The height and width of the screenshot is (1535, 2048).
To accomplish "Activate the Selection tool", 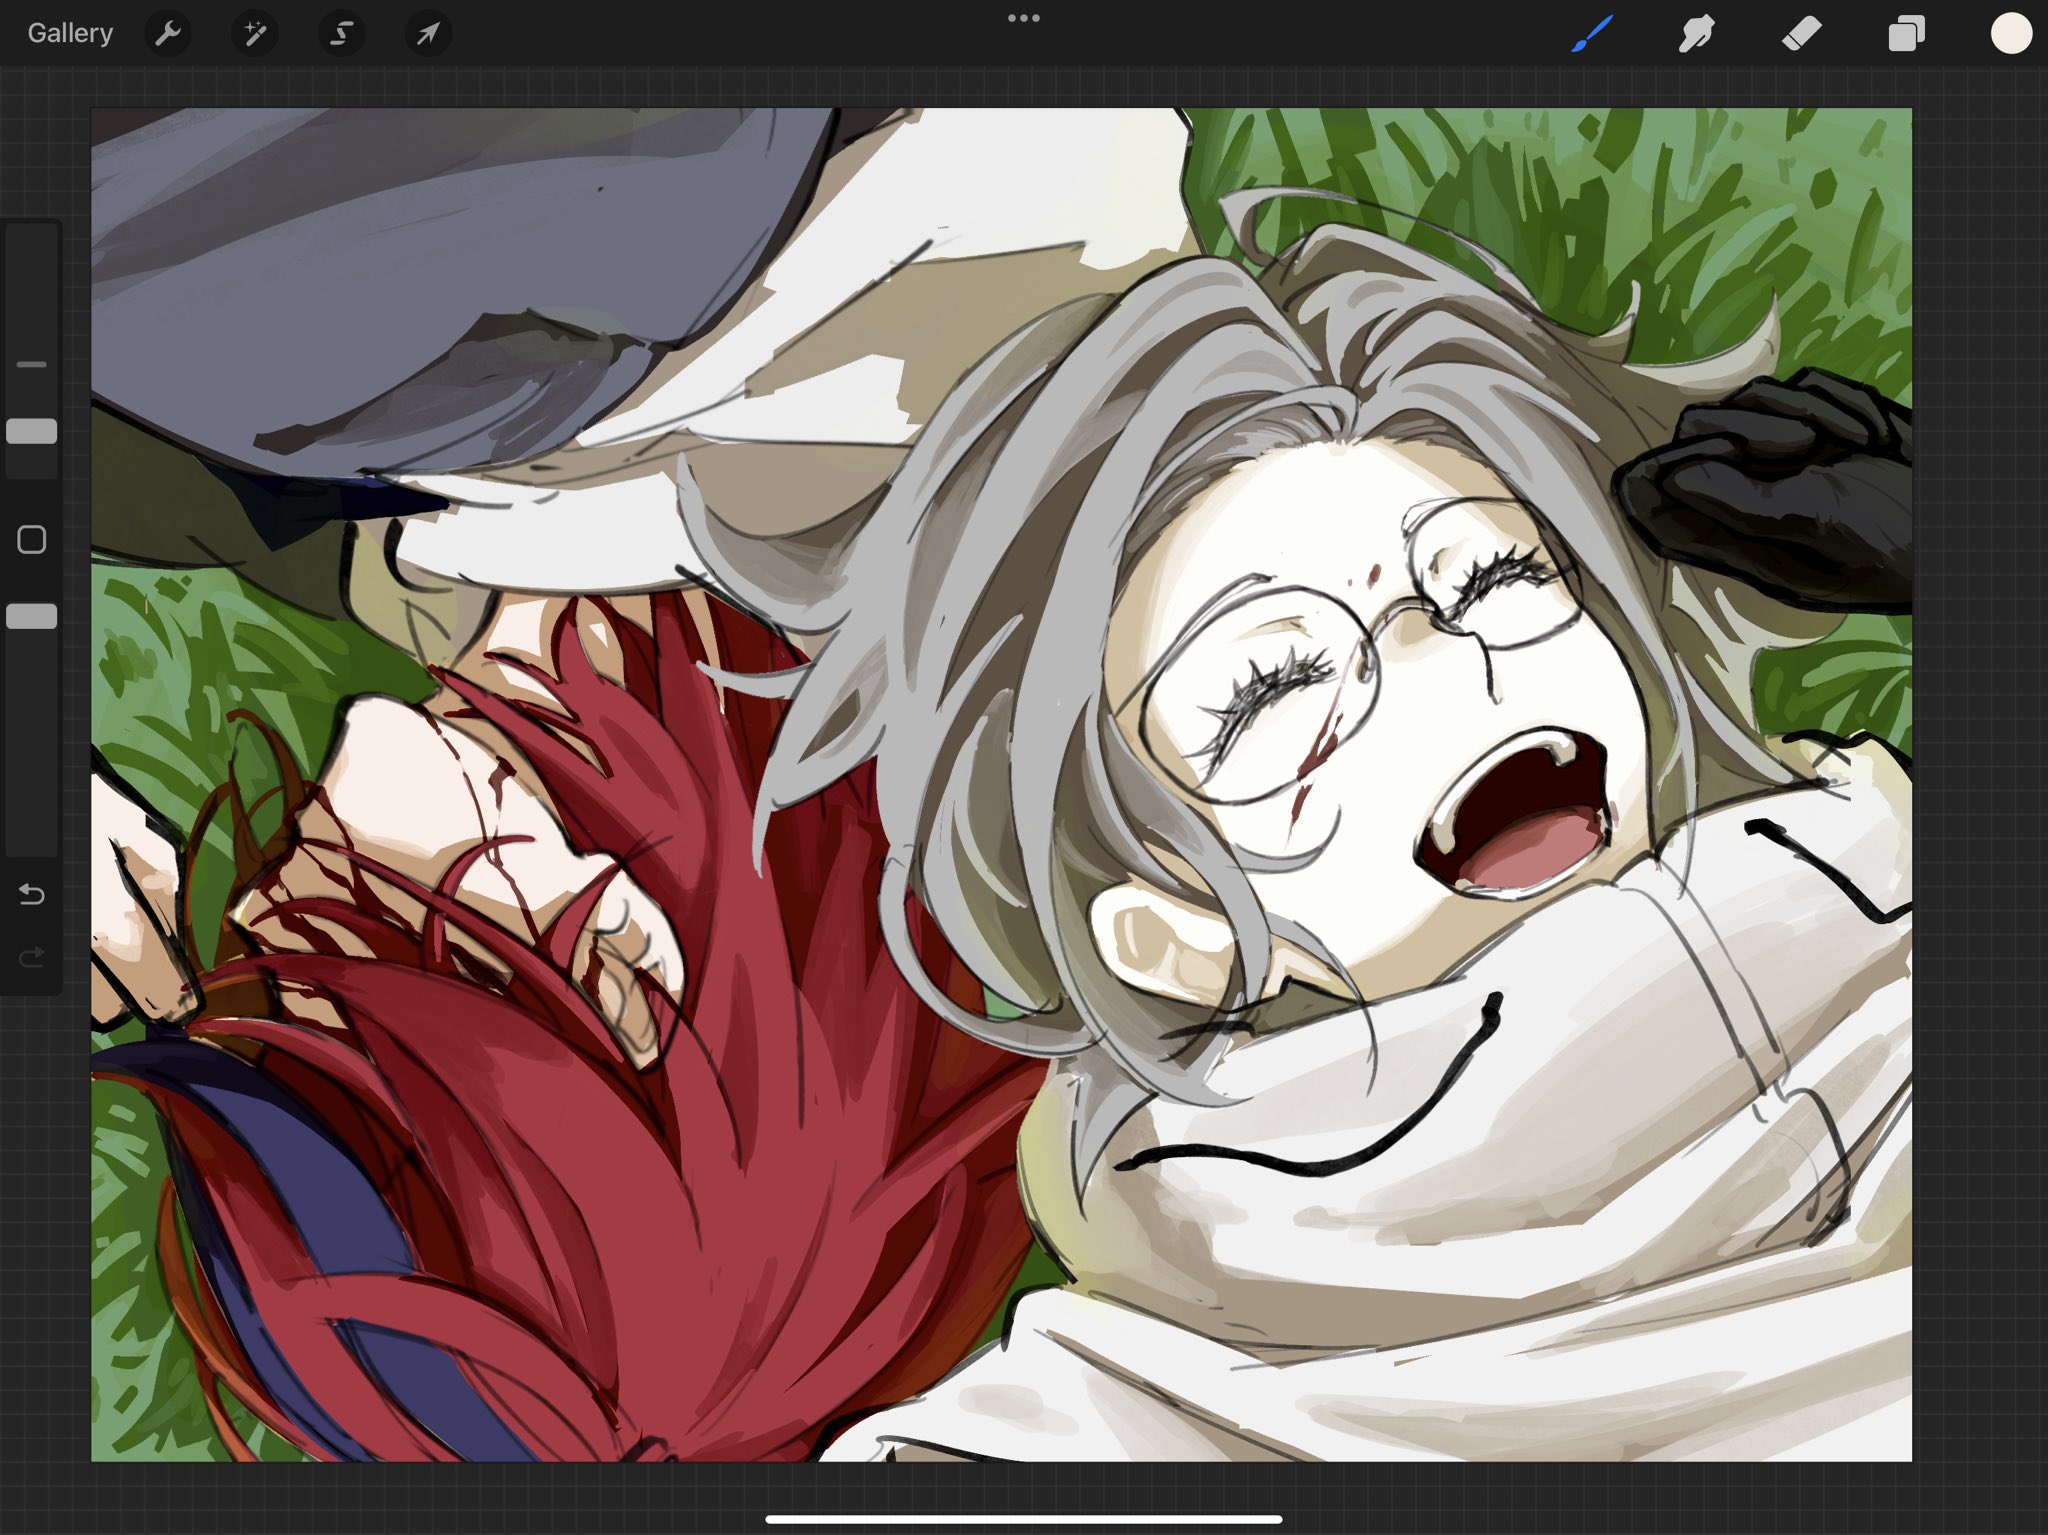I will coord(341,34).
